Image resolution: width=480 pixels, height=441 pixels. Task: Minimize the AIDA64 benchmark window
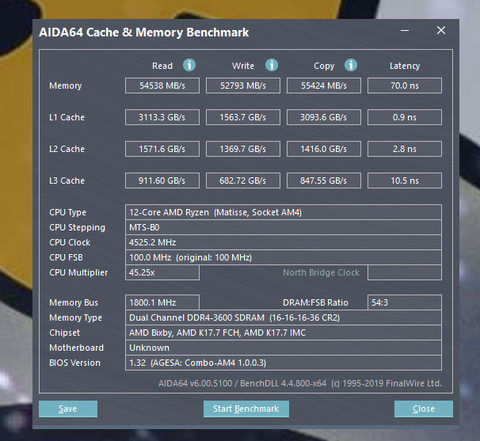[x=405, y=31]
